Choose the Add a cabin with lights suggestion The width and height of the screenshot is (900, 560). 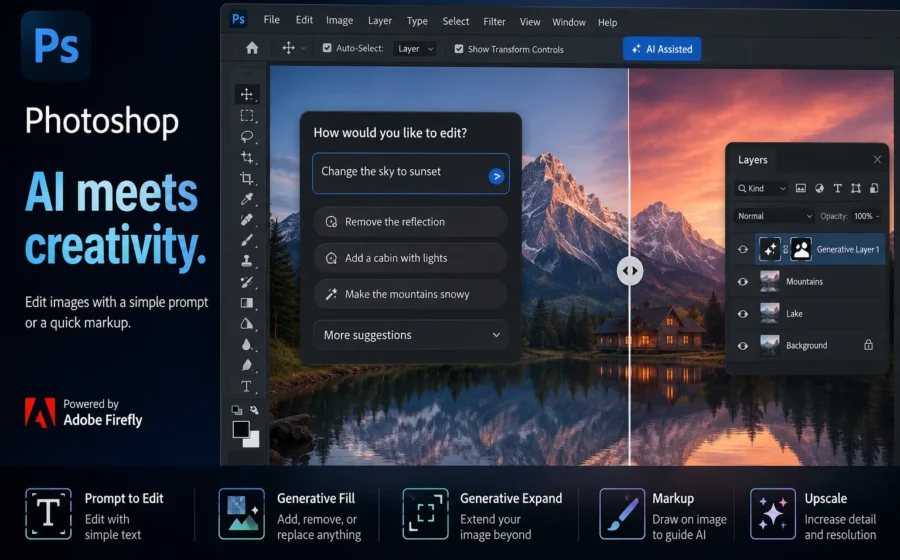click(410, 258)
